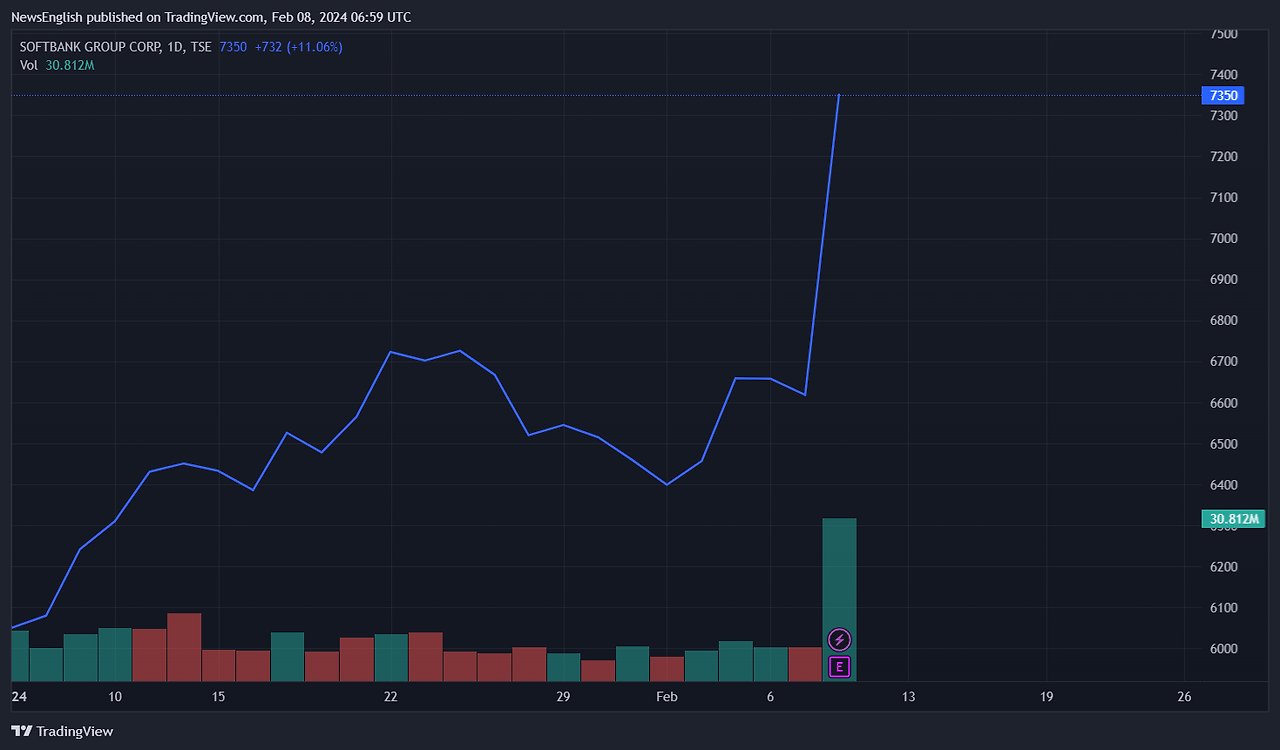
Task: Click the 29 label on the date axis
Action: [563, 697]
